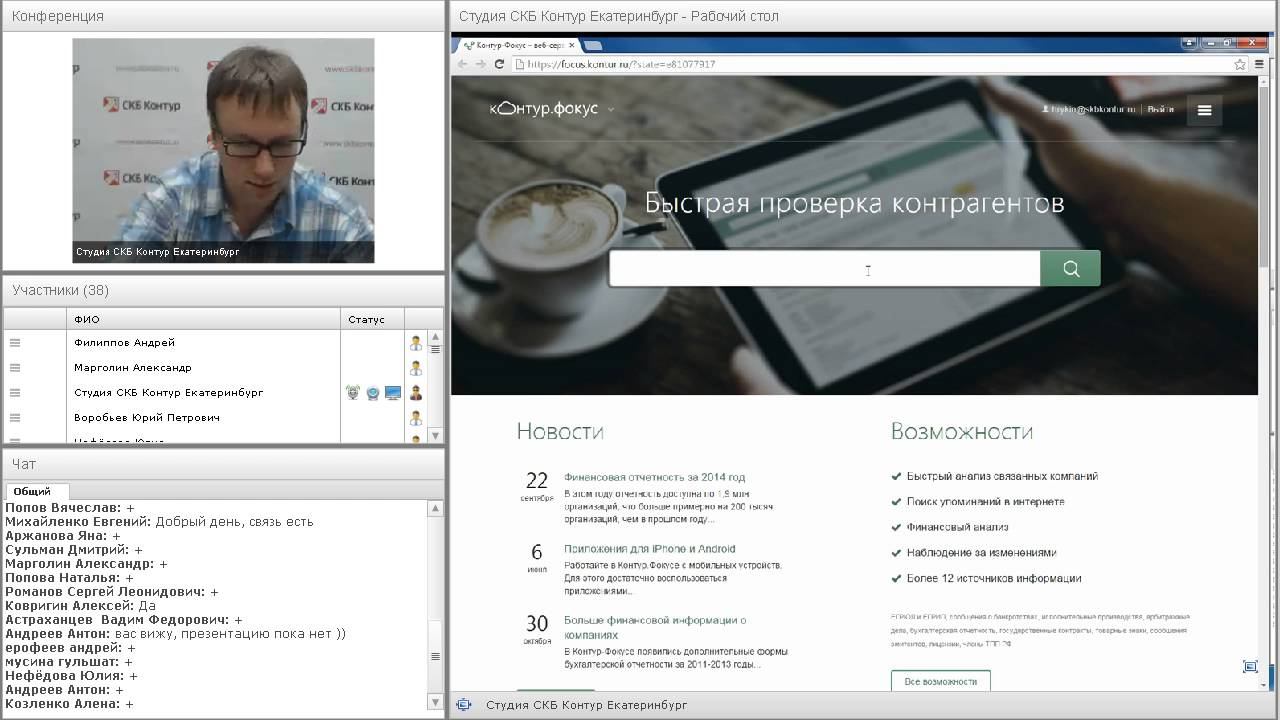
Task: Click the participants list scroll down arrow
Action: [x=435, y=435]
